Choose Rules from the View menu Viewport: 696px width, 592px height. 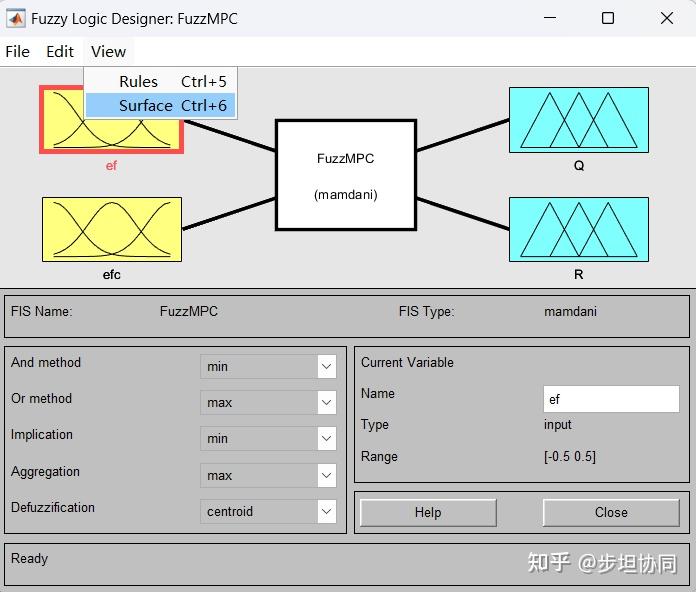click(x=160, y=82)
